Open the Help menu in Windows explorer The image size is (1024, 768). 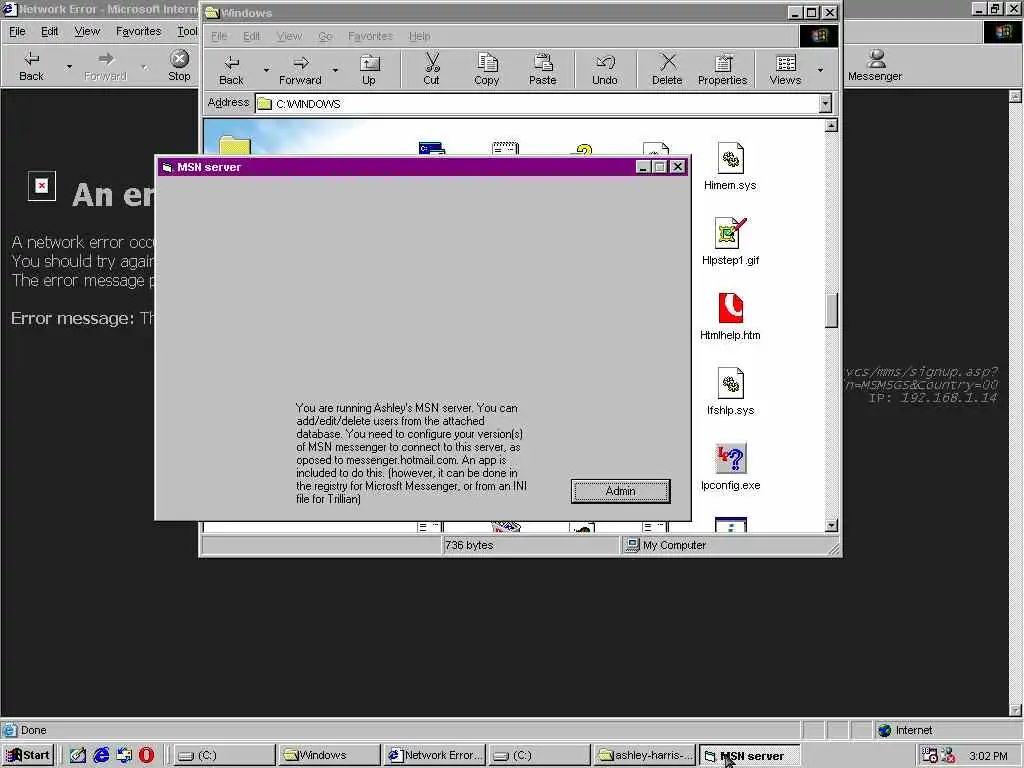[419, 36]
